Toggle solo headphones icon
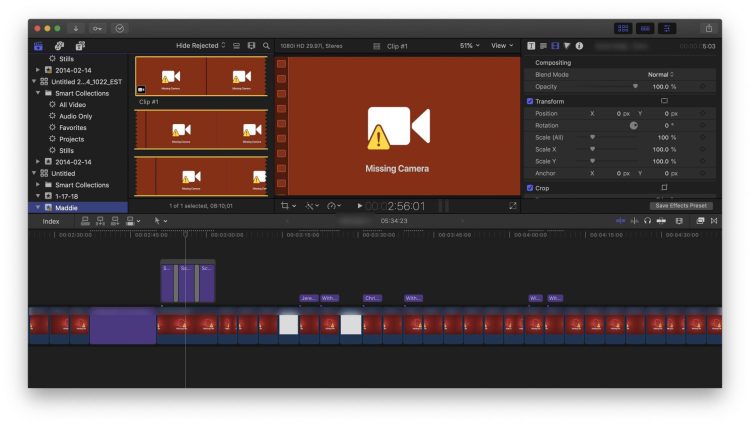Screen dimensions: 750x421 pos(647,221)
